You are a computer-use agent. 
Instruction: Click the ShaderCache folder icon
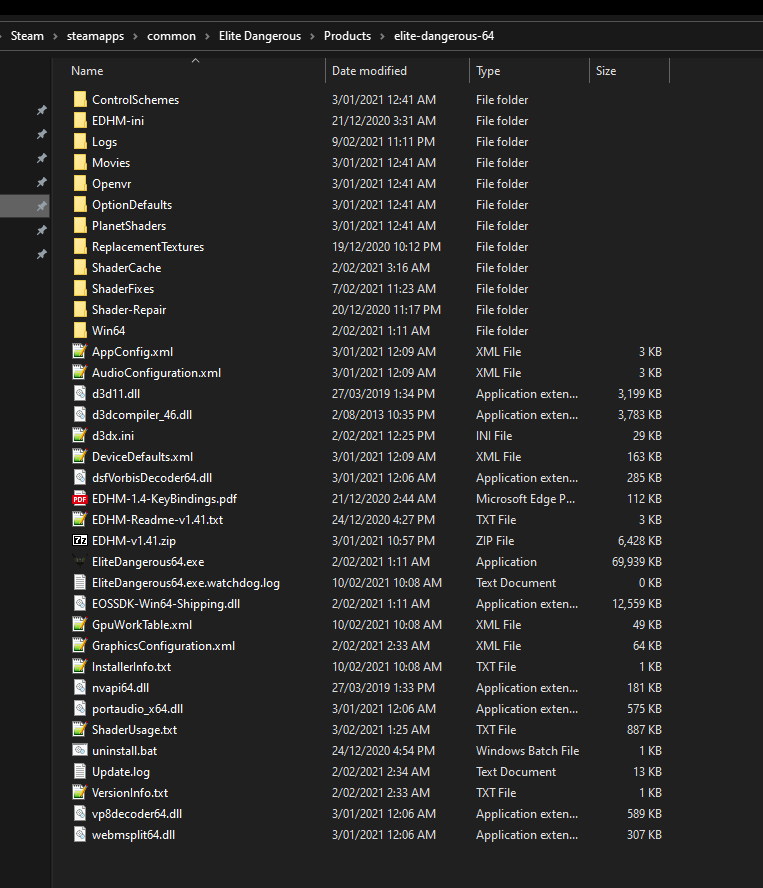[x=80, y=267]
